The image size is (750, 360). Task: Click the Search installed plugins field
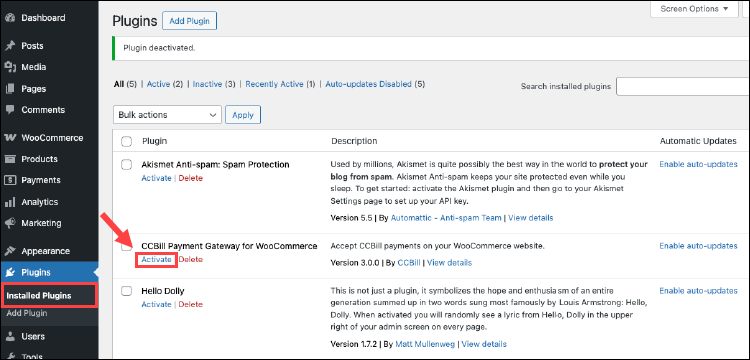[683, 87]
